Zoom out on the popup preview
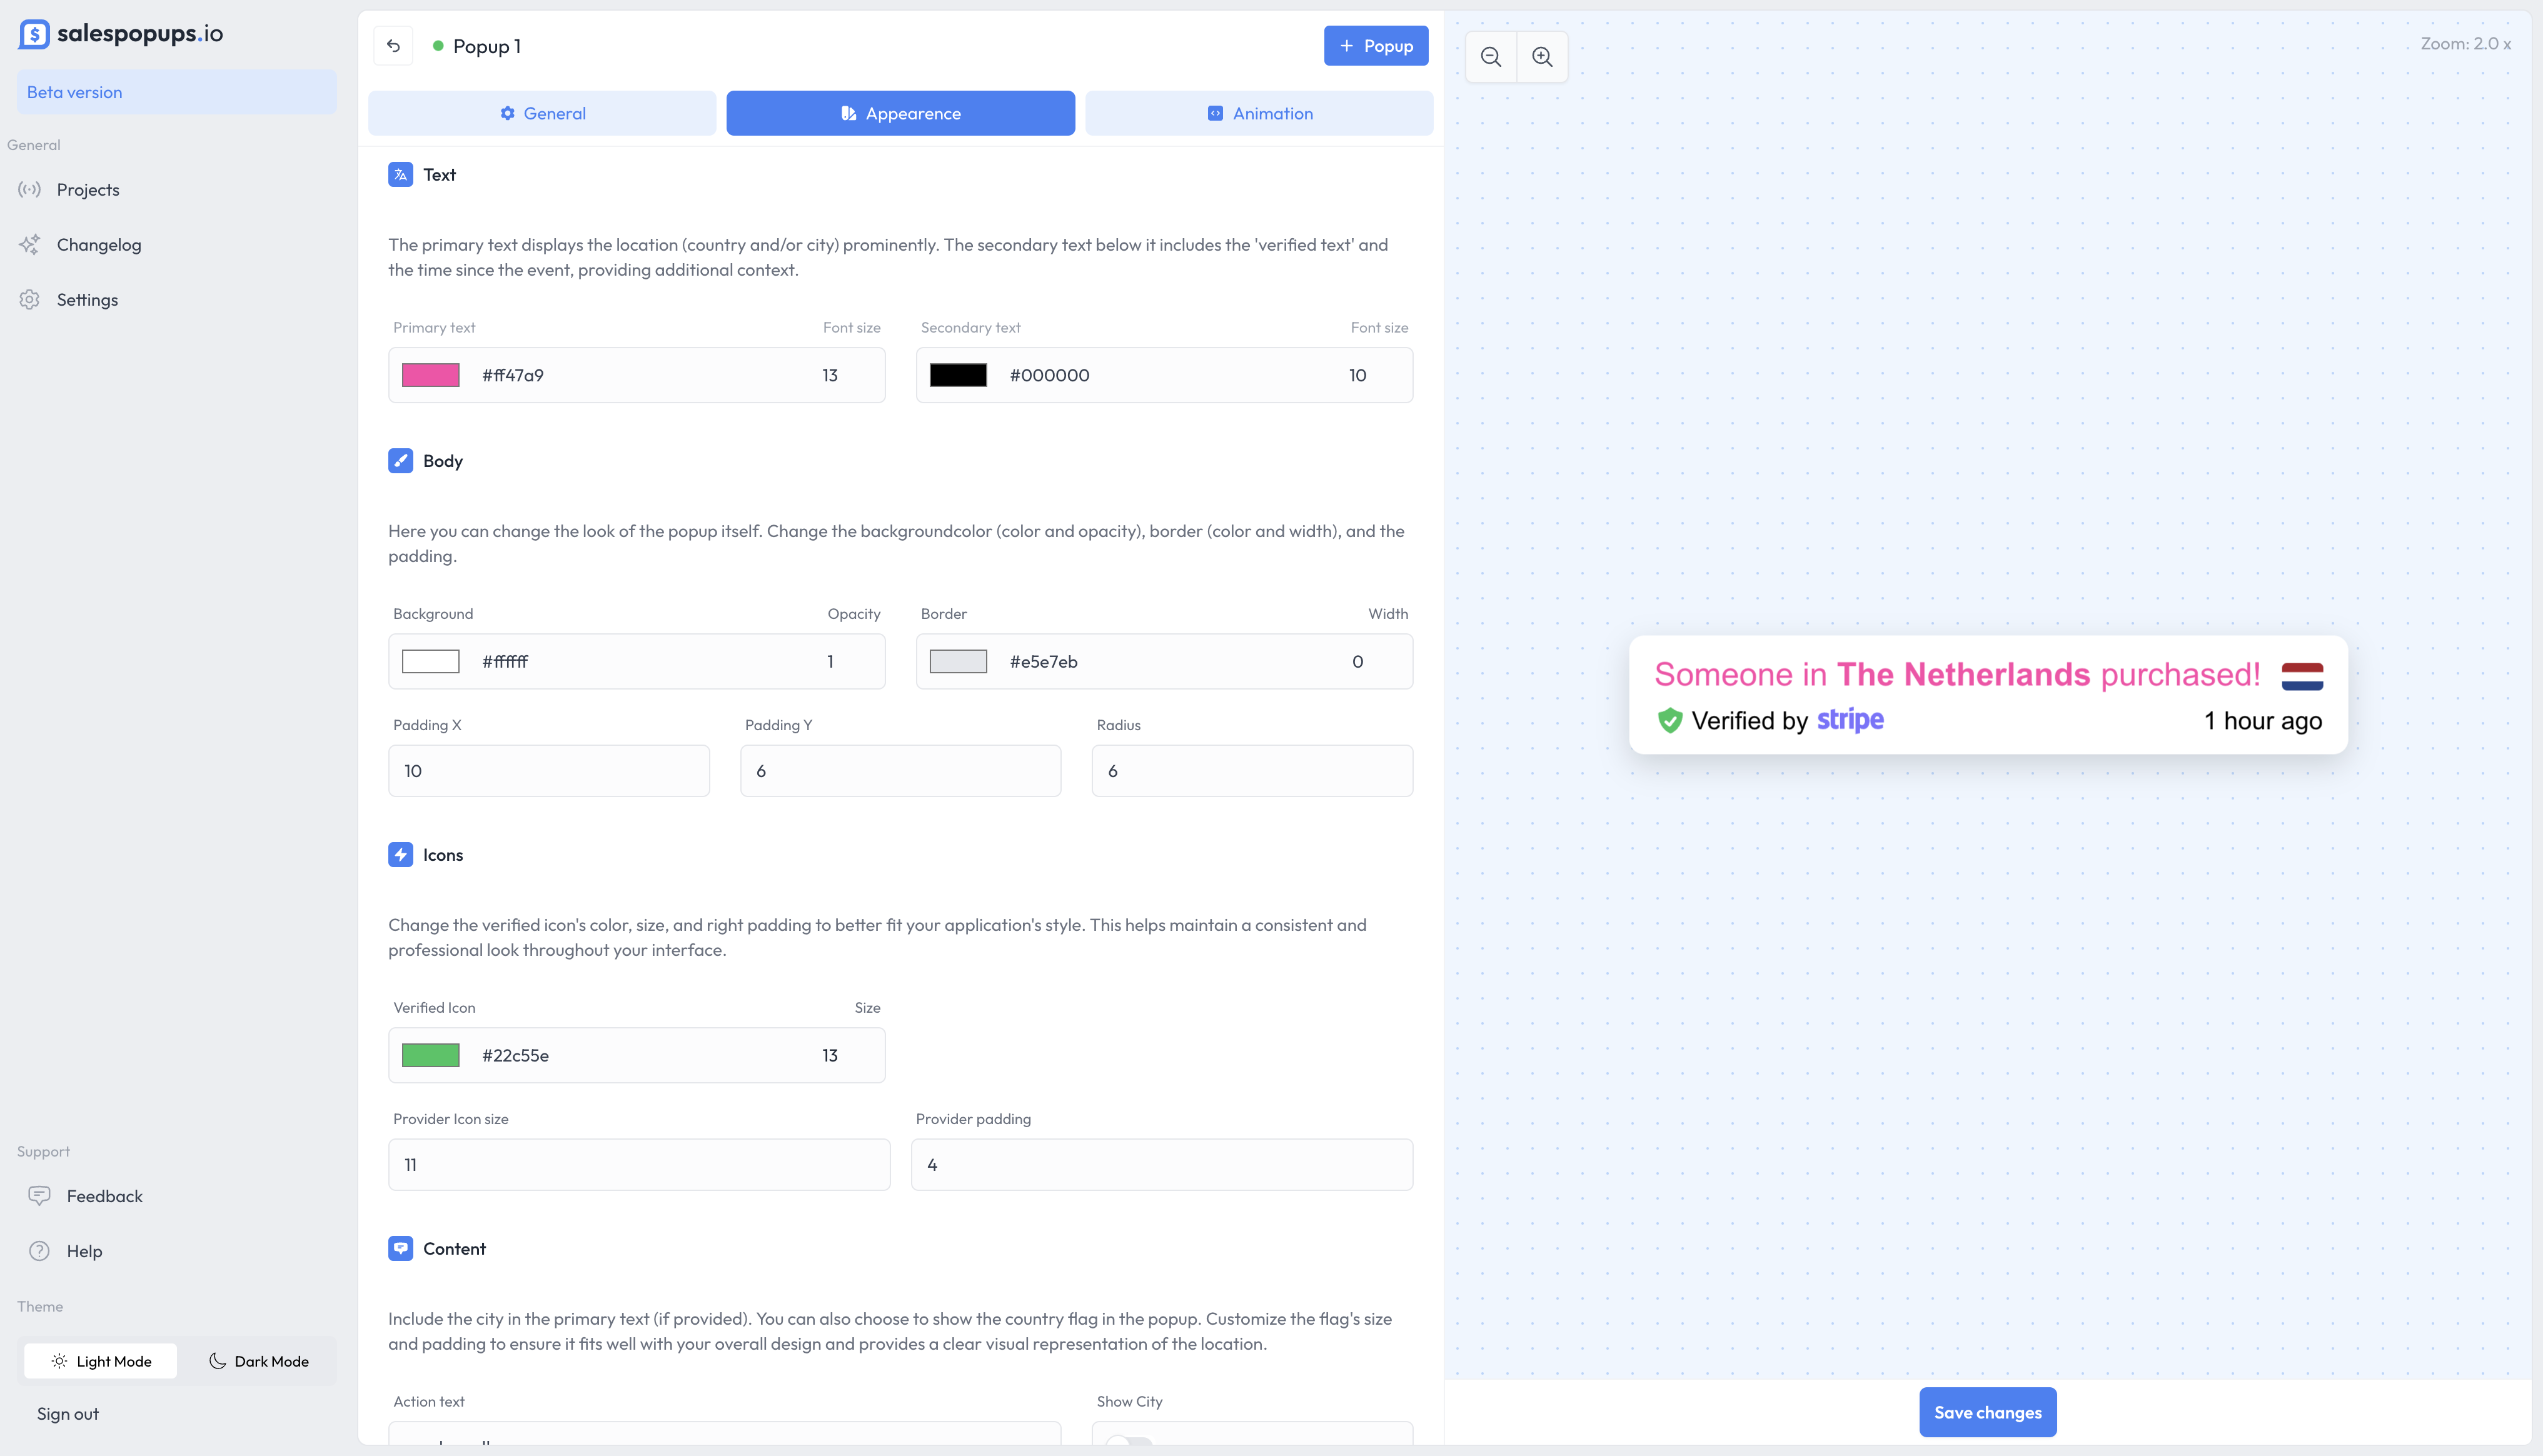The image size is (2543, 1456). 1490,57
